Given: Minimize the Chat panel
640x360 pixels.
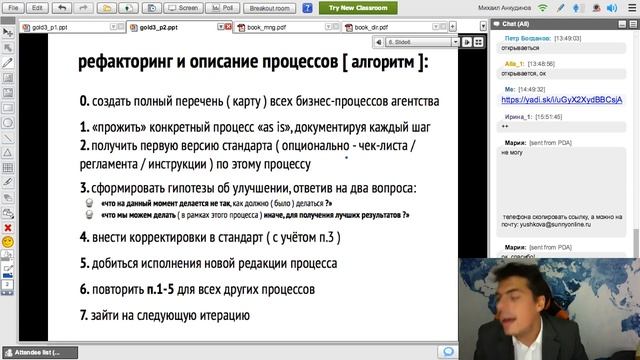Looking at the screenshot, I should pyautogui.click(x=622, y=24).
